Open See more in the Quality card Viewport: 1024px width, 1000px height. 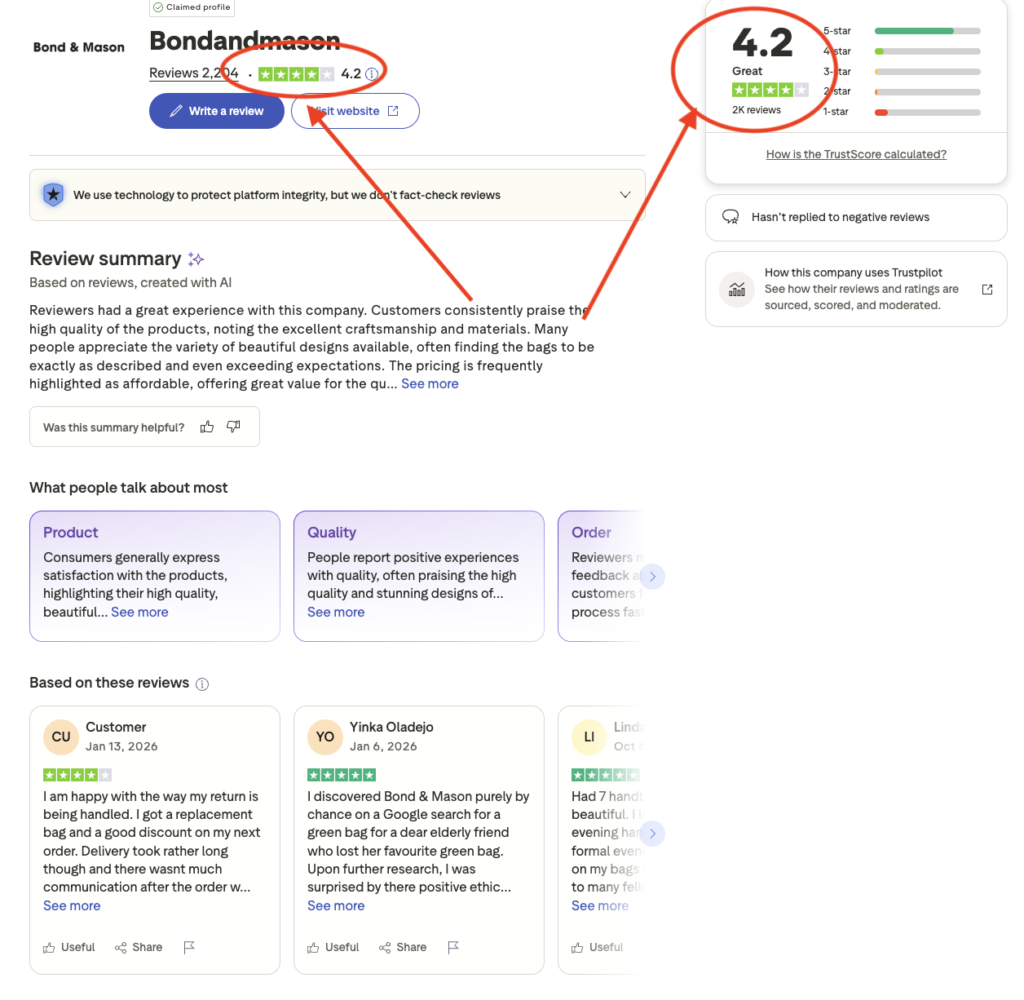coord(336,612)
